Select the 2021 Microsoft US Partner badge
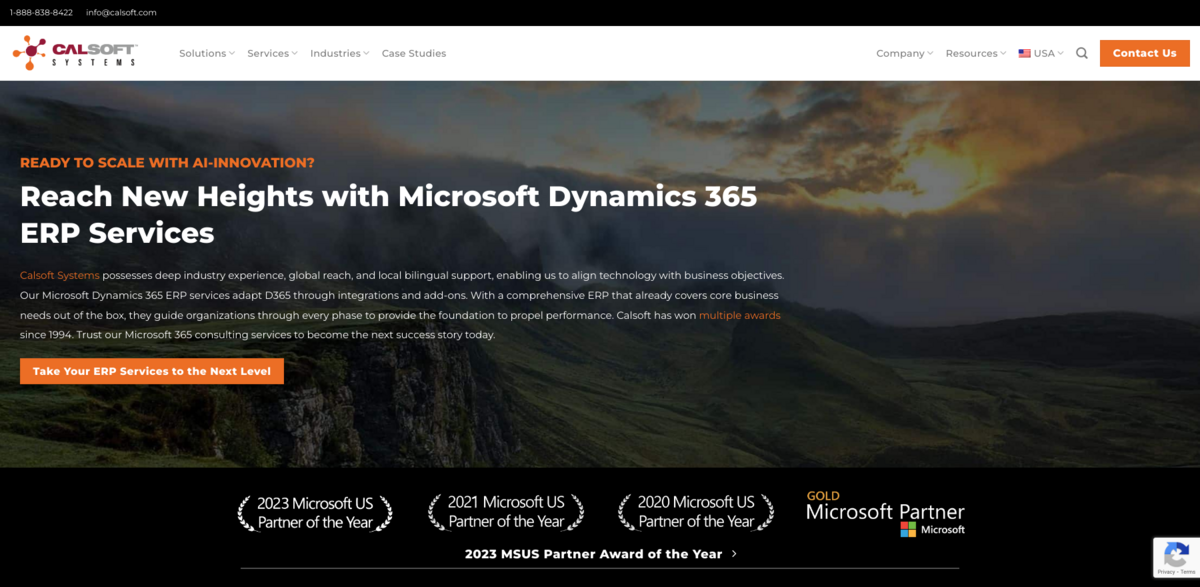This screenshot has width=1200, height=587. [x=506, y=513]
